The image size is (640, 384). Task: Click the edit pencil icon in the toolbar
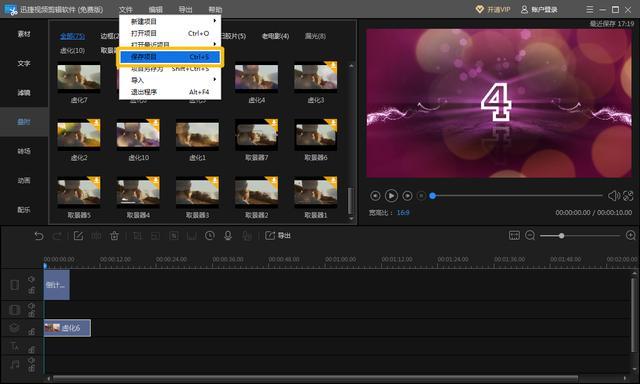pos(78,235)
